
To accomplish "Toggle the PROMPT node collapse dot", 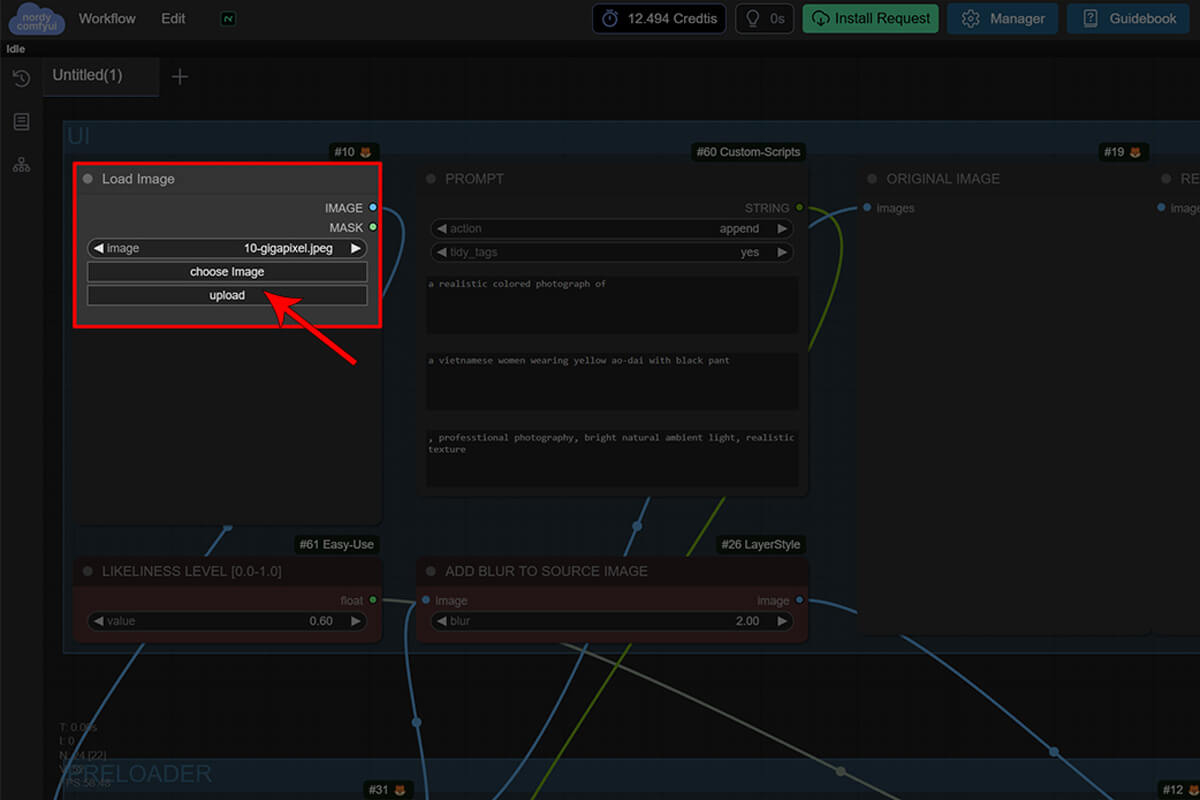I will (x=432, y=179).
